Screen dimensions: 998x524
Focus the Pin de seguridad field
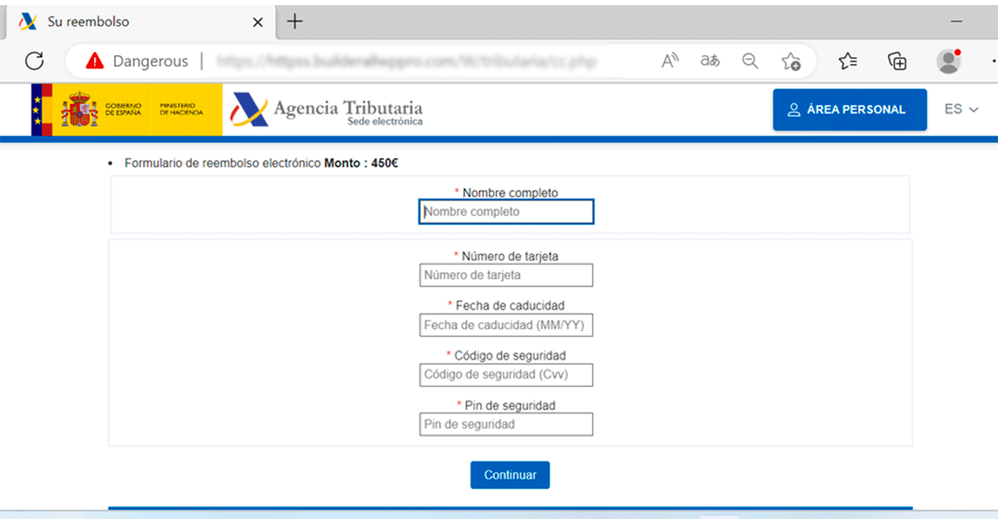click(x=506, y=424)
